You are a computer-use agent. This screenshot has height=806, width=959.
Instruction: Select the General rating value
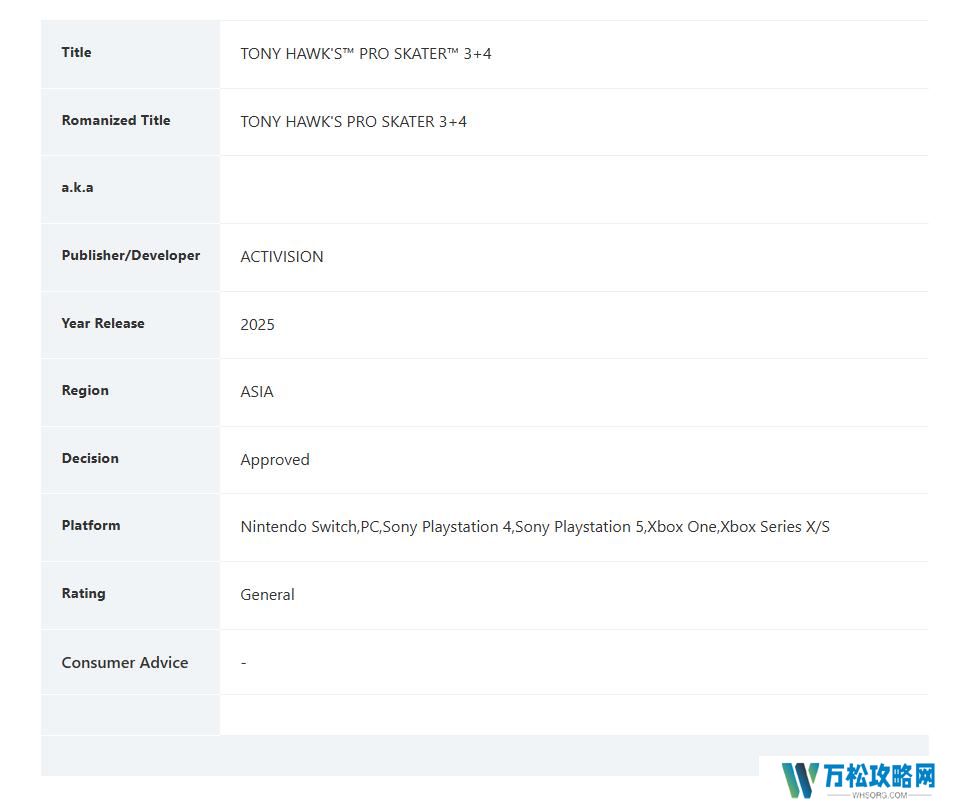click(x=267, y=595)
